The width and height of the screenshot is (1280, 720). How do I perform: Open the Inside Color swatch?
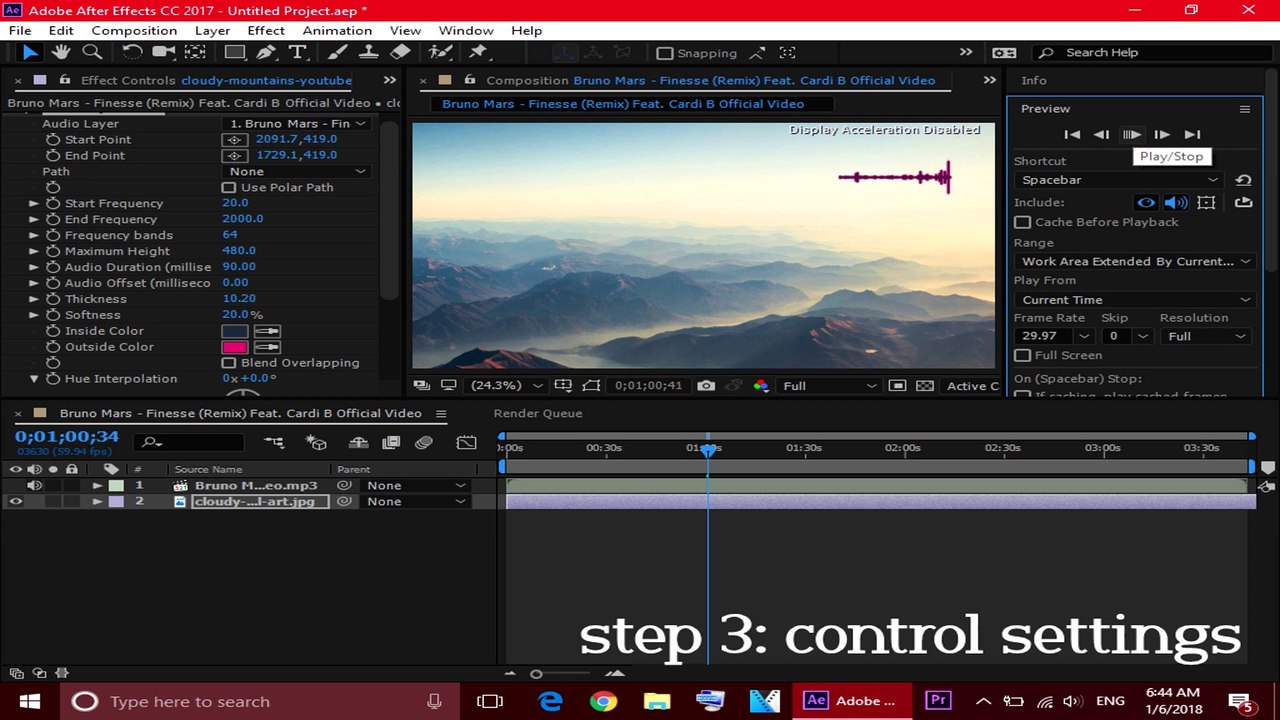tap(235, 331)
